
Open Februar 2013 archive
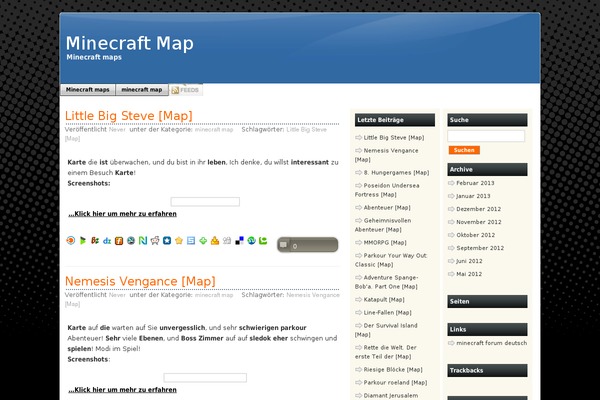pyautogui.click(x=475, y=183)
